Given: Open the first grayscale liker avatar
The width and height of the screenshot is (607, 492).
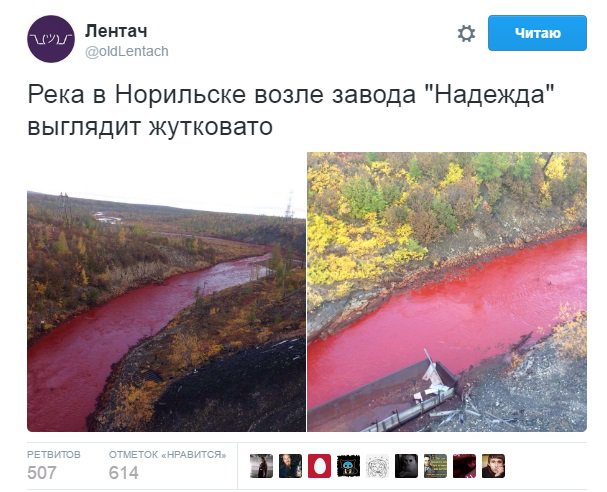Looking at the screenshot, I should tap(261, 466).
